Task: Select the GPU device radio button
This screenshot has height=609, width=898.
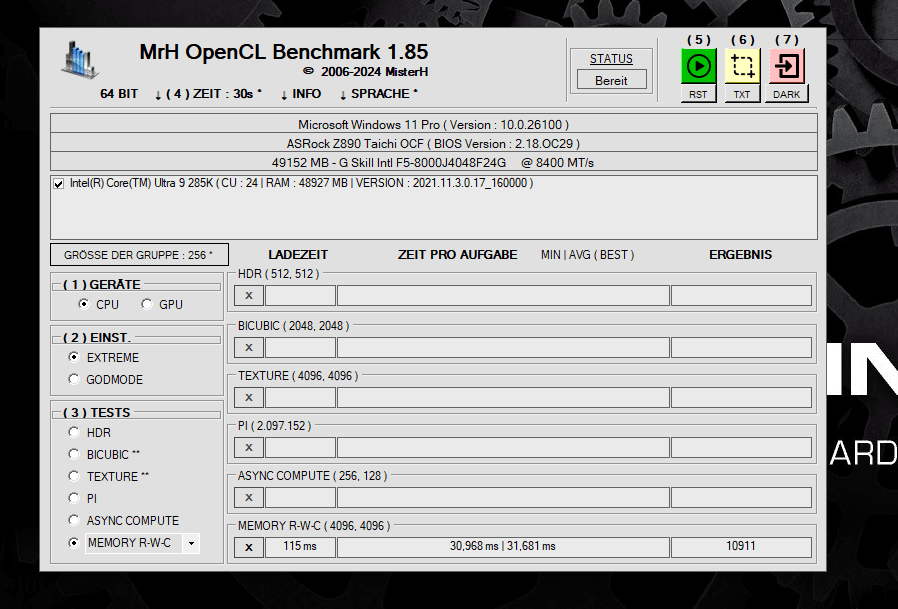Action: (147, 304)
